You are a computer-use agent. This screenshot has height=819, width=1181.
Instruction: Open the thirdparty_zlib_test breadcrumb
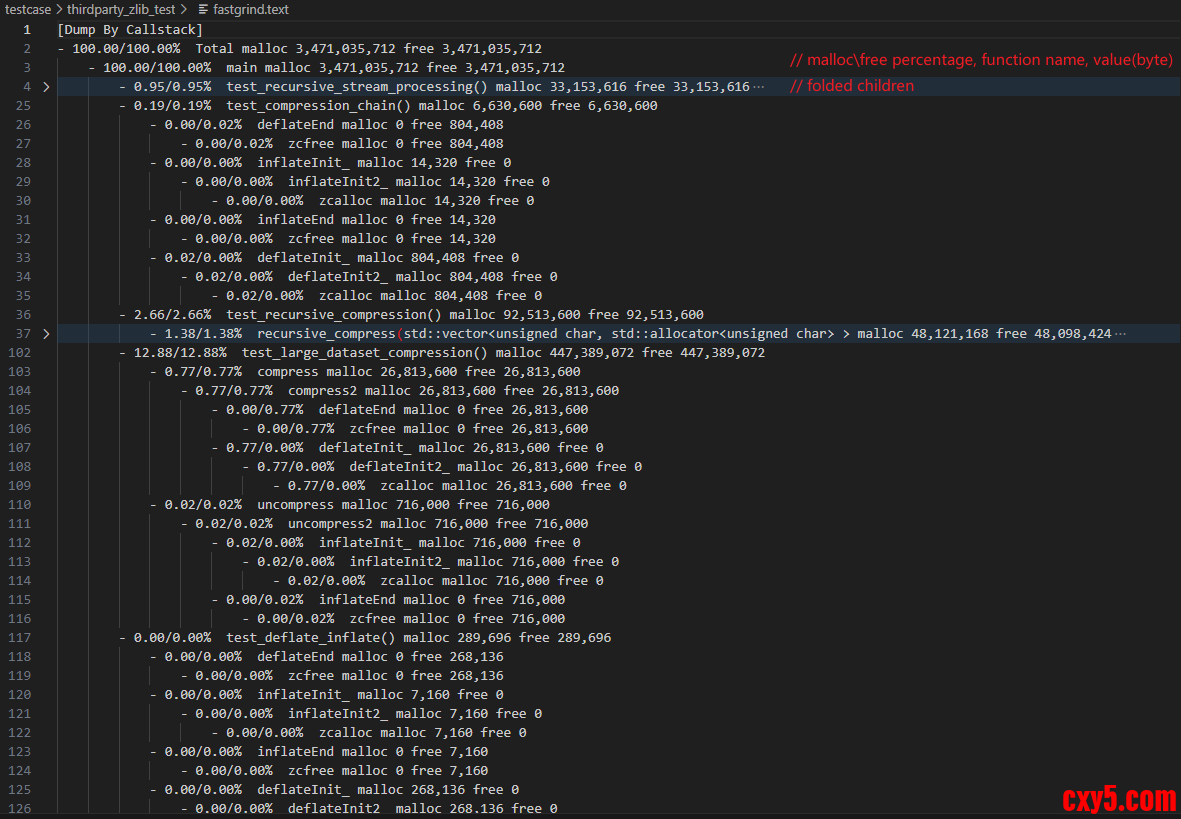(x=121, y=9)
